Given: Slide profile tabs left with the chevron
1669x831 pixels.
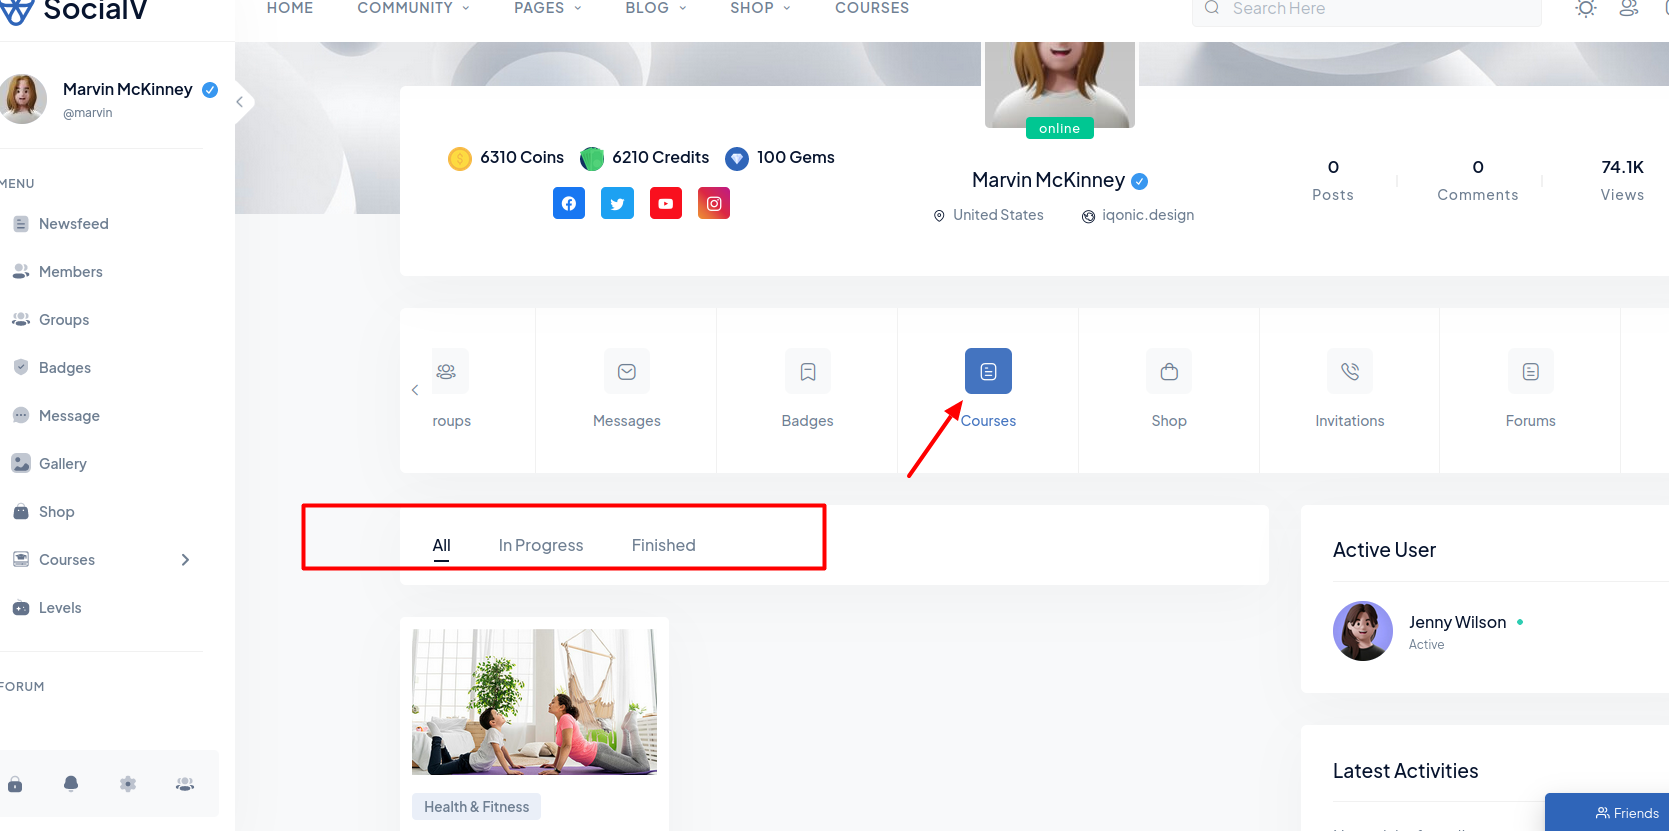Looking at the screenshot, I should (415, 390).
